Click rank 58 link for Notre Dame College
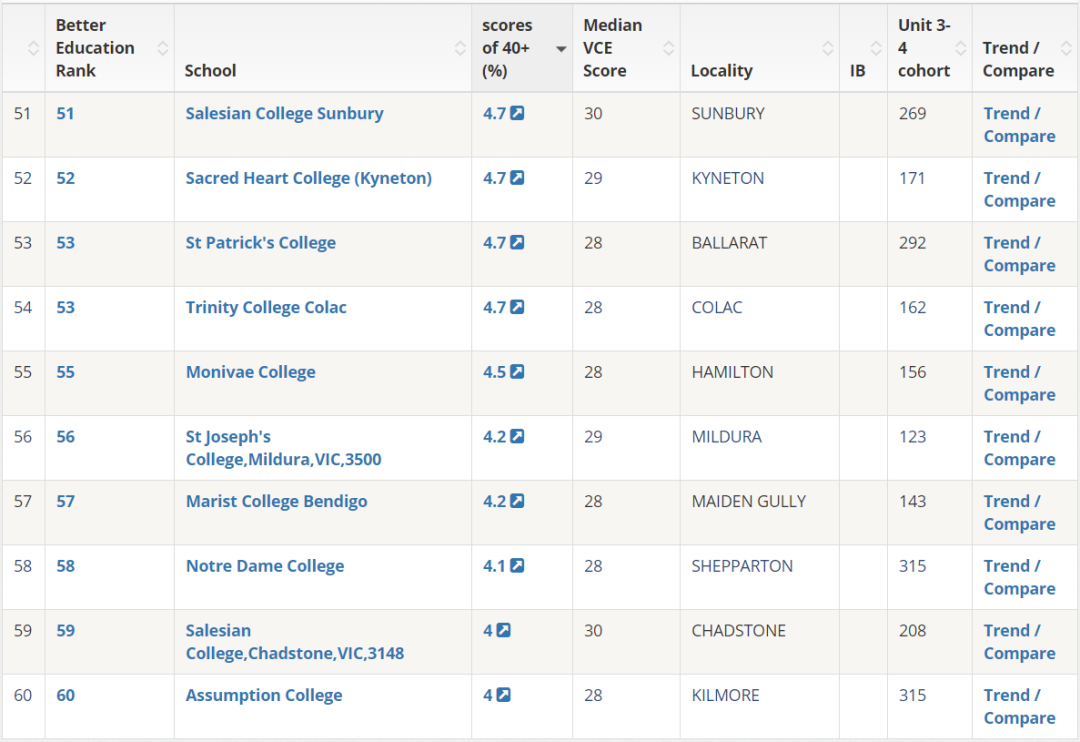Viewport: 1080px width, 742px height. (x=65, y=566)
